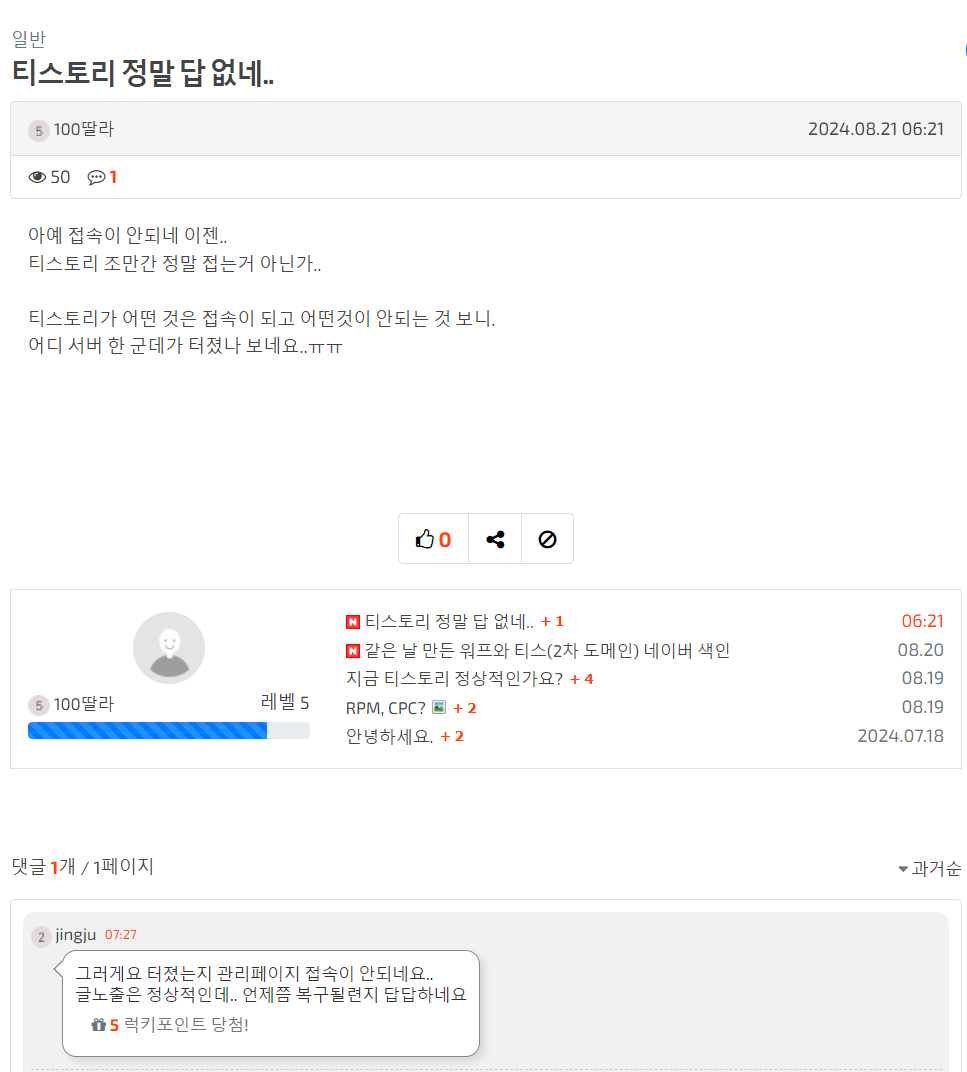Screen dimensions: 967x1072
Task: Open post '같은 날 만든 워프와 티스' link
Action: 547,650
